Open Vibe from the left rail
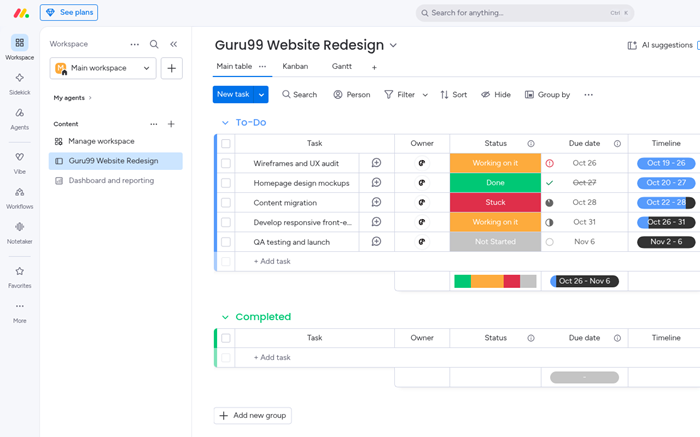This screenshot has width=700, height=437. [x=20, y=157]
